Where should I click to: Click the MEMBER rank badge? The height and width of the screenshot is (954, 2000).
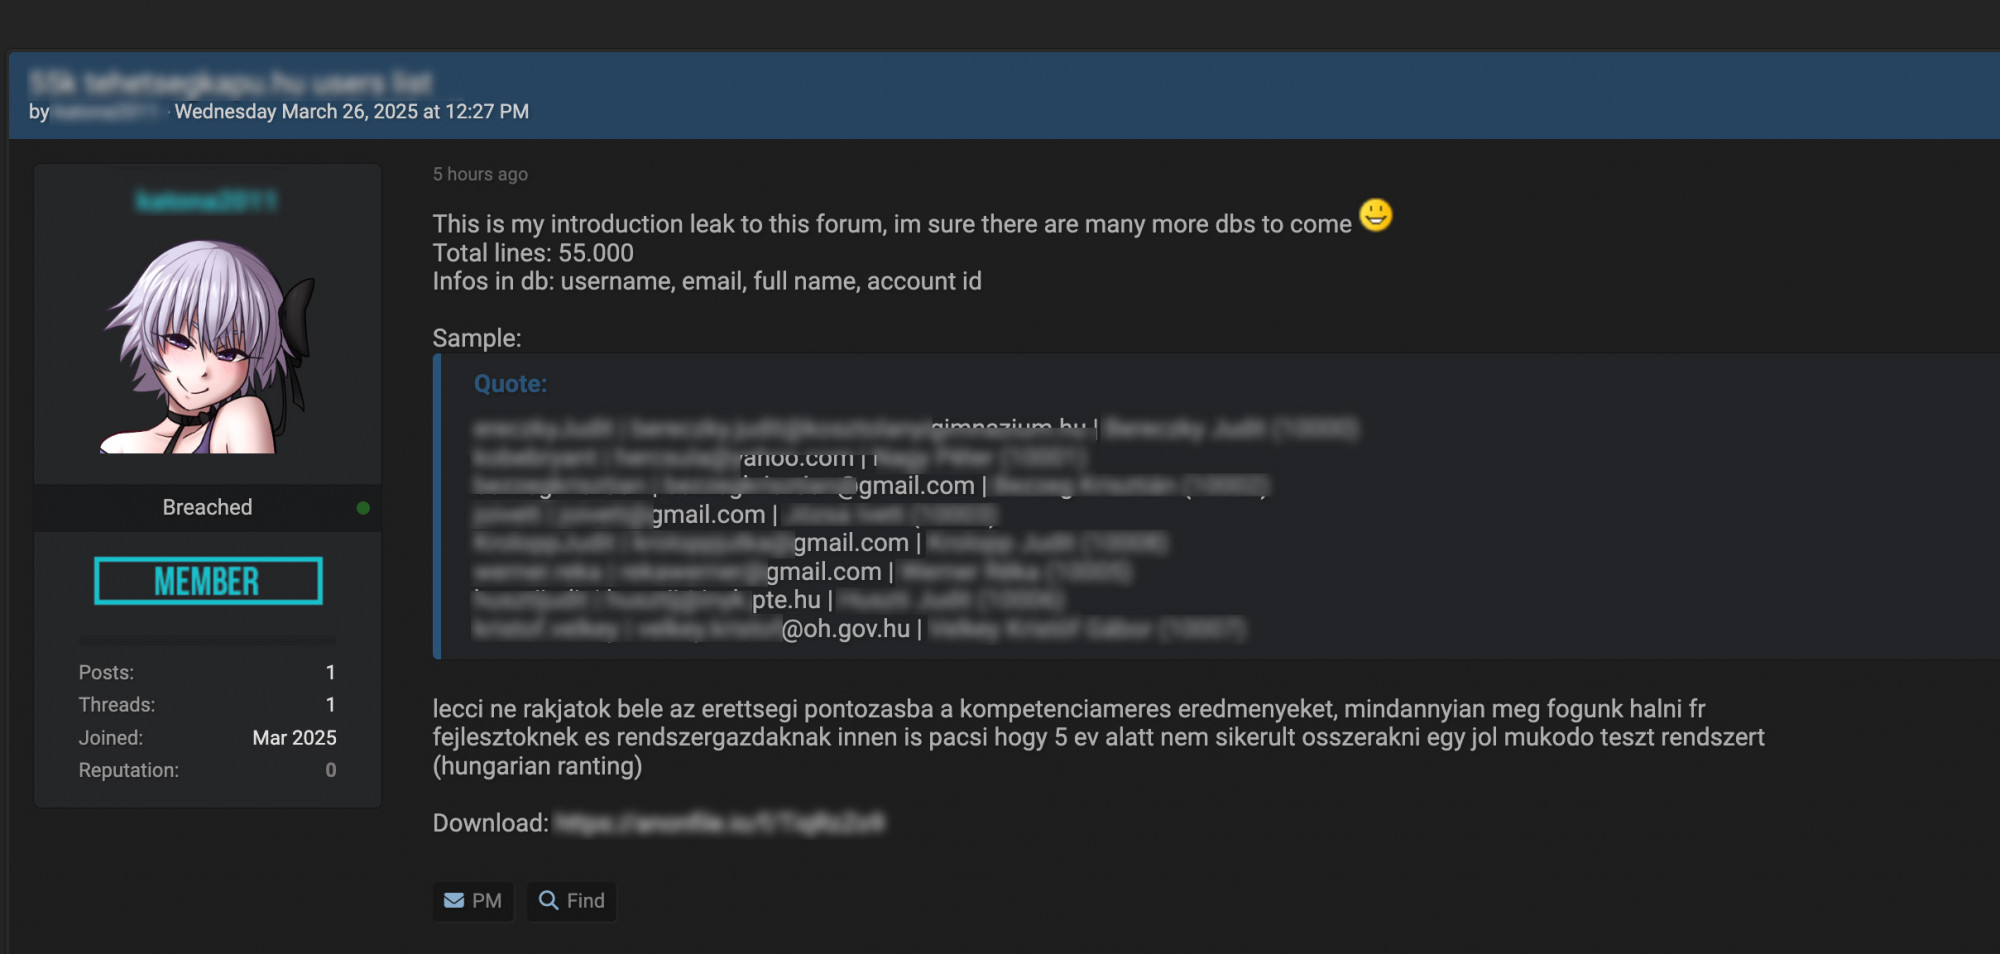[x=208, y=581]
